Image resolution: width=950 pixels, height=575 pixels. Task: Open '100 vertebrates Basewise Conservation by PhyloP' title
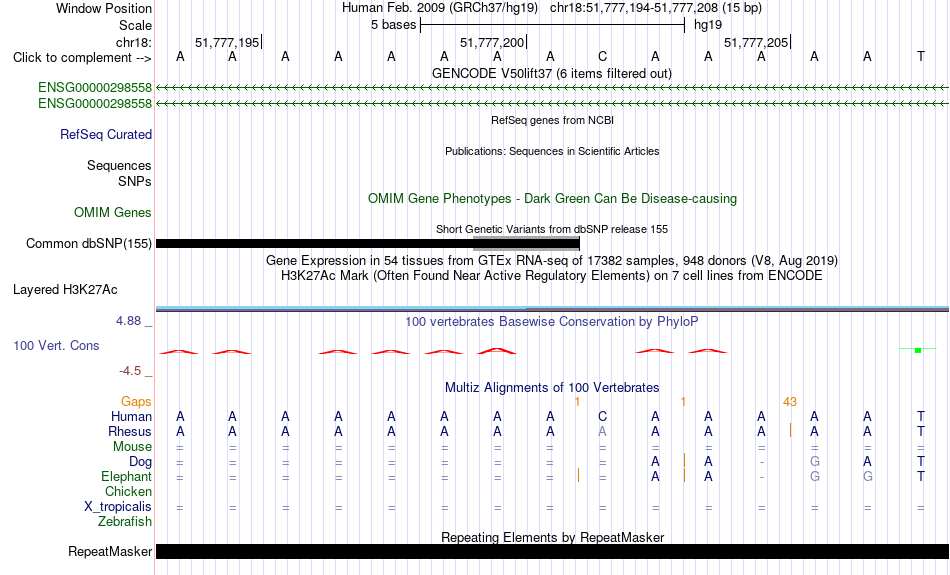click(x=552, y=321)
